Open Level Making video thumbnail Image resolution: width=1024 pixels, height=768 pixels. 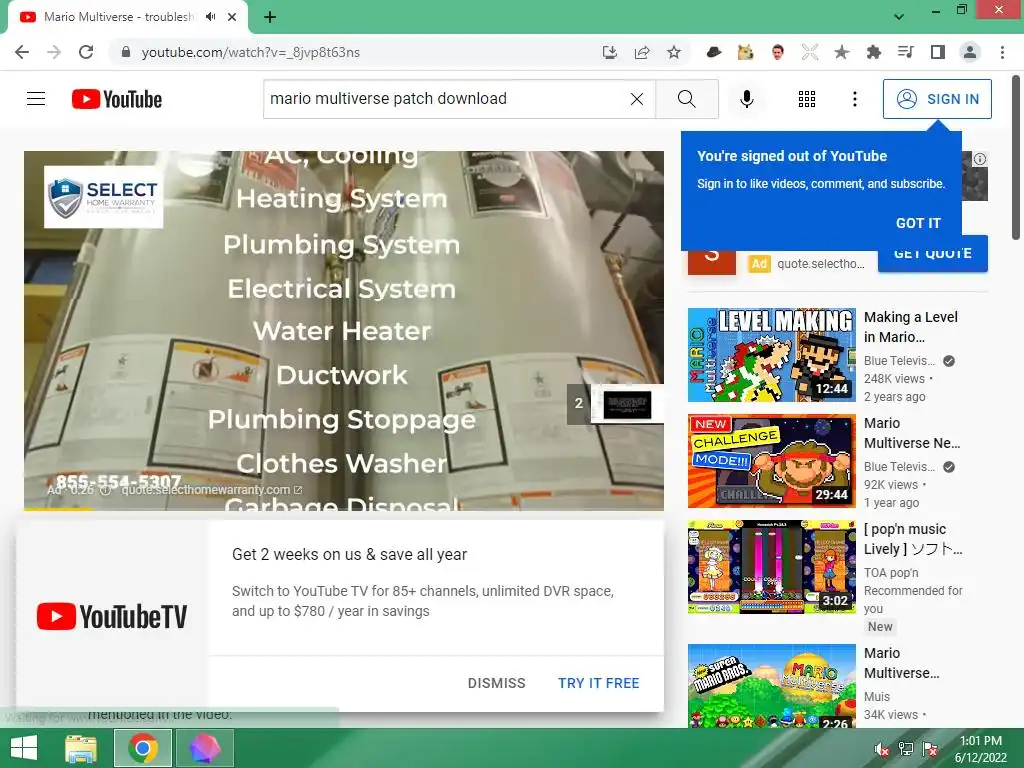tap(771, 355)
